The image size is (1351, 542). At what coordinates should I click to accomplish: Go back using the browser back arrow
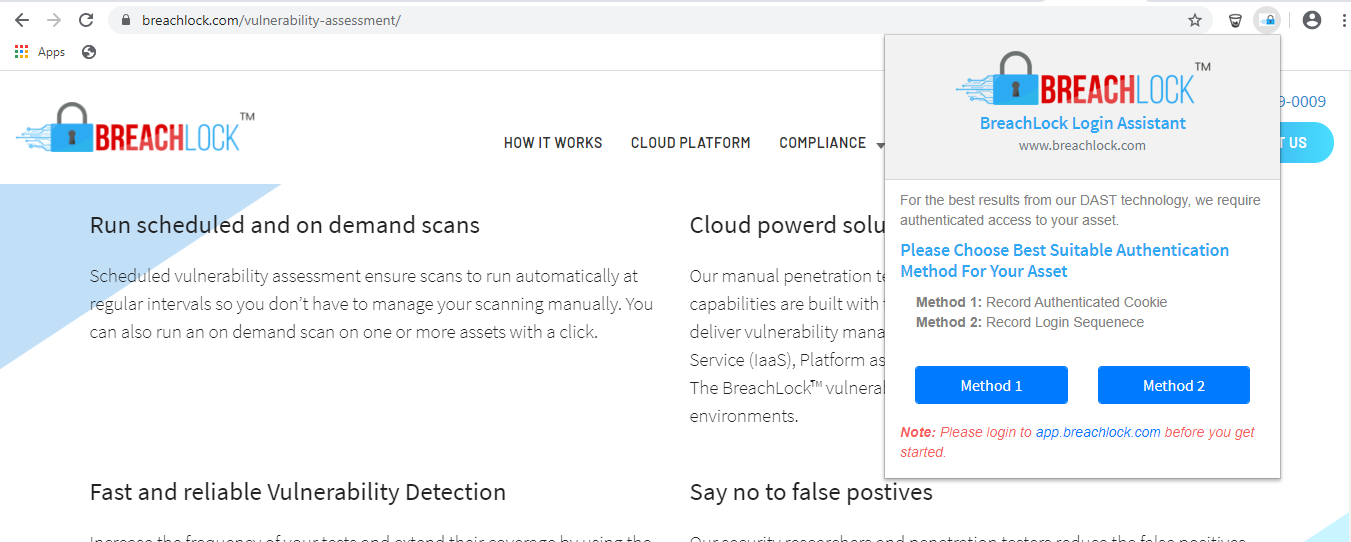(x=21, y=20)
